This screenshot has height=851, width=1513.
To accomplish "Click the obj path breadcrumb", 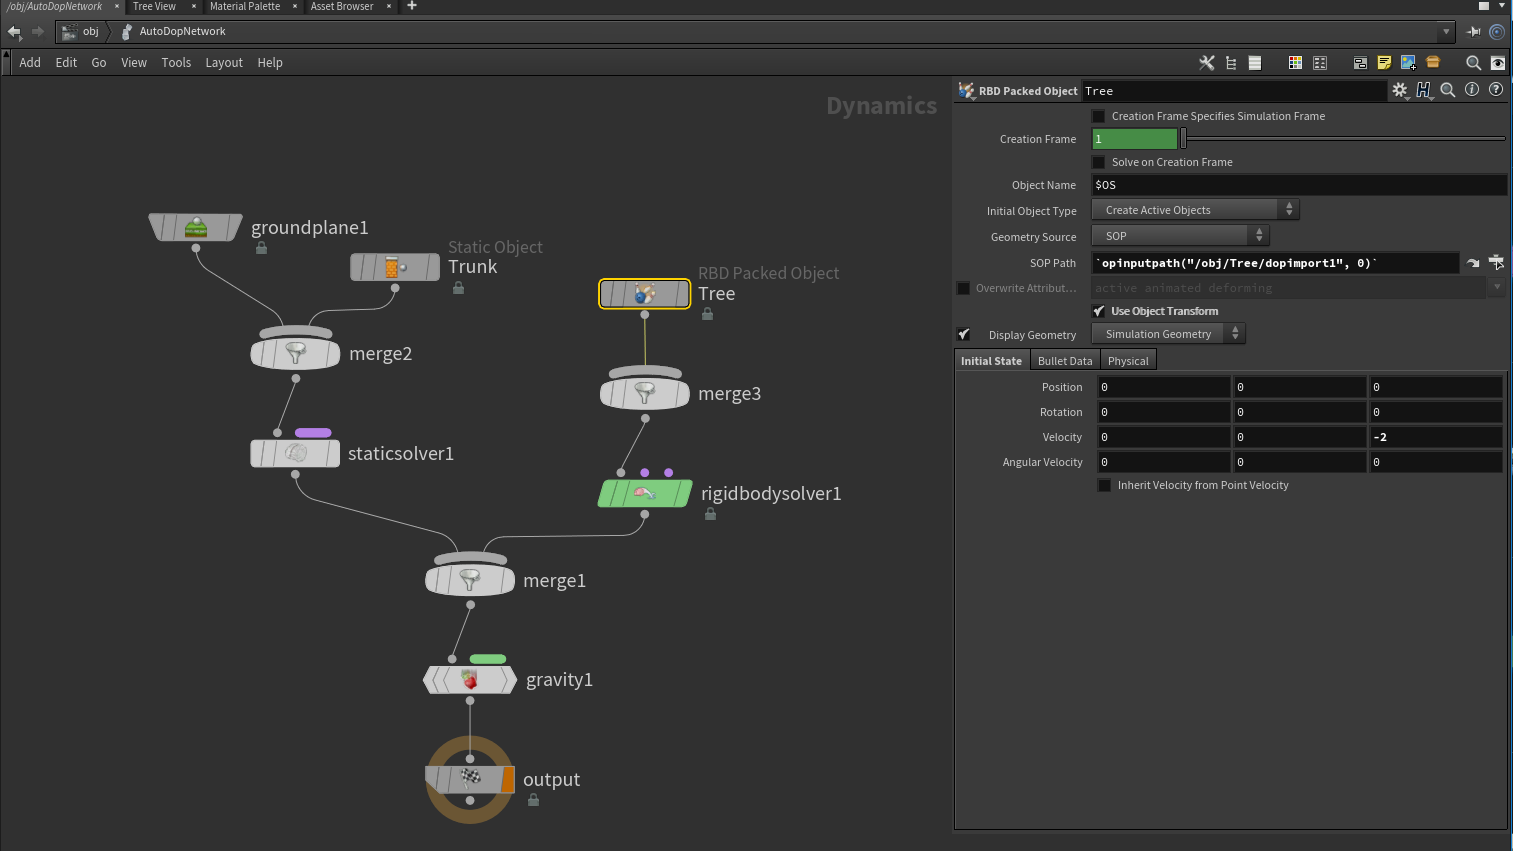I will (82, 31).
